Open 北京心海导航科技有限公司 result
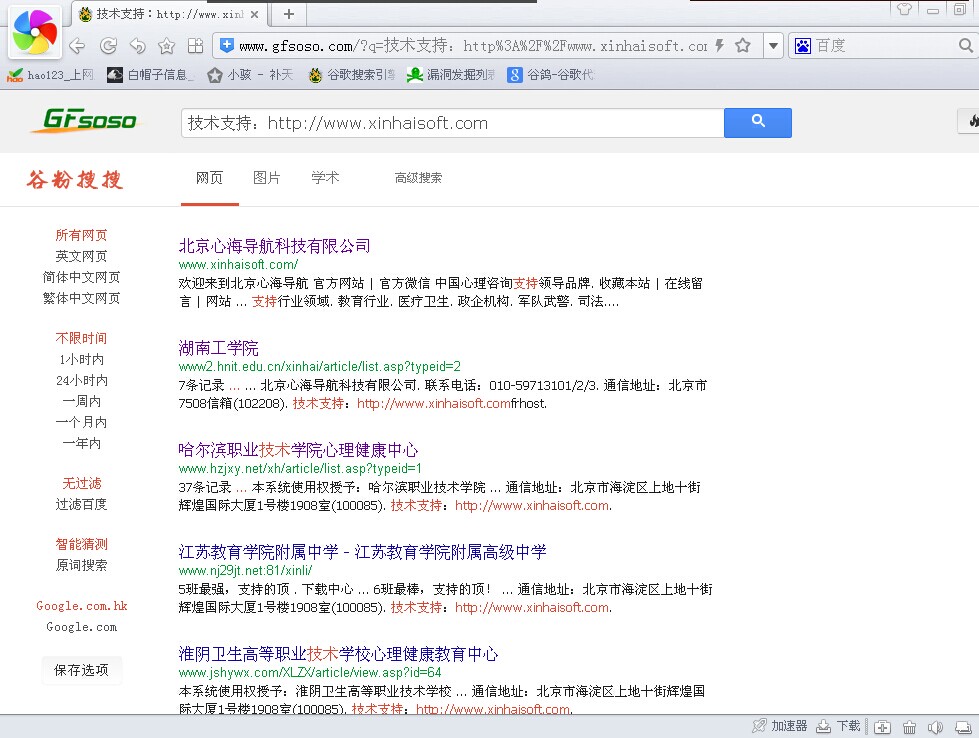 click(x=274, y=245)
